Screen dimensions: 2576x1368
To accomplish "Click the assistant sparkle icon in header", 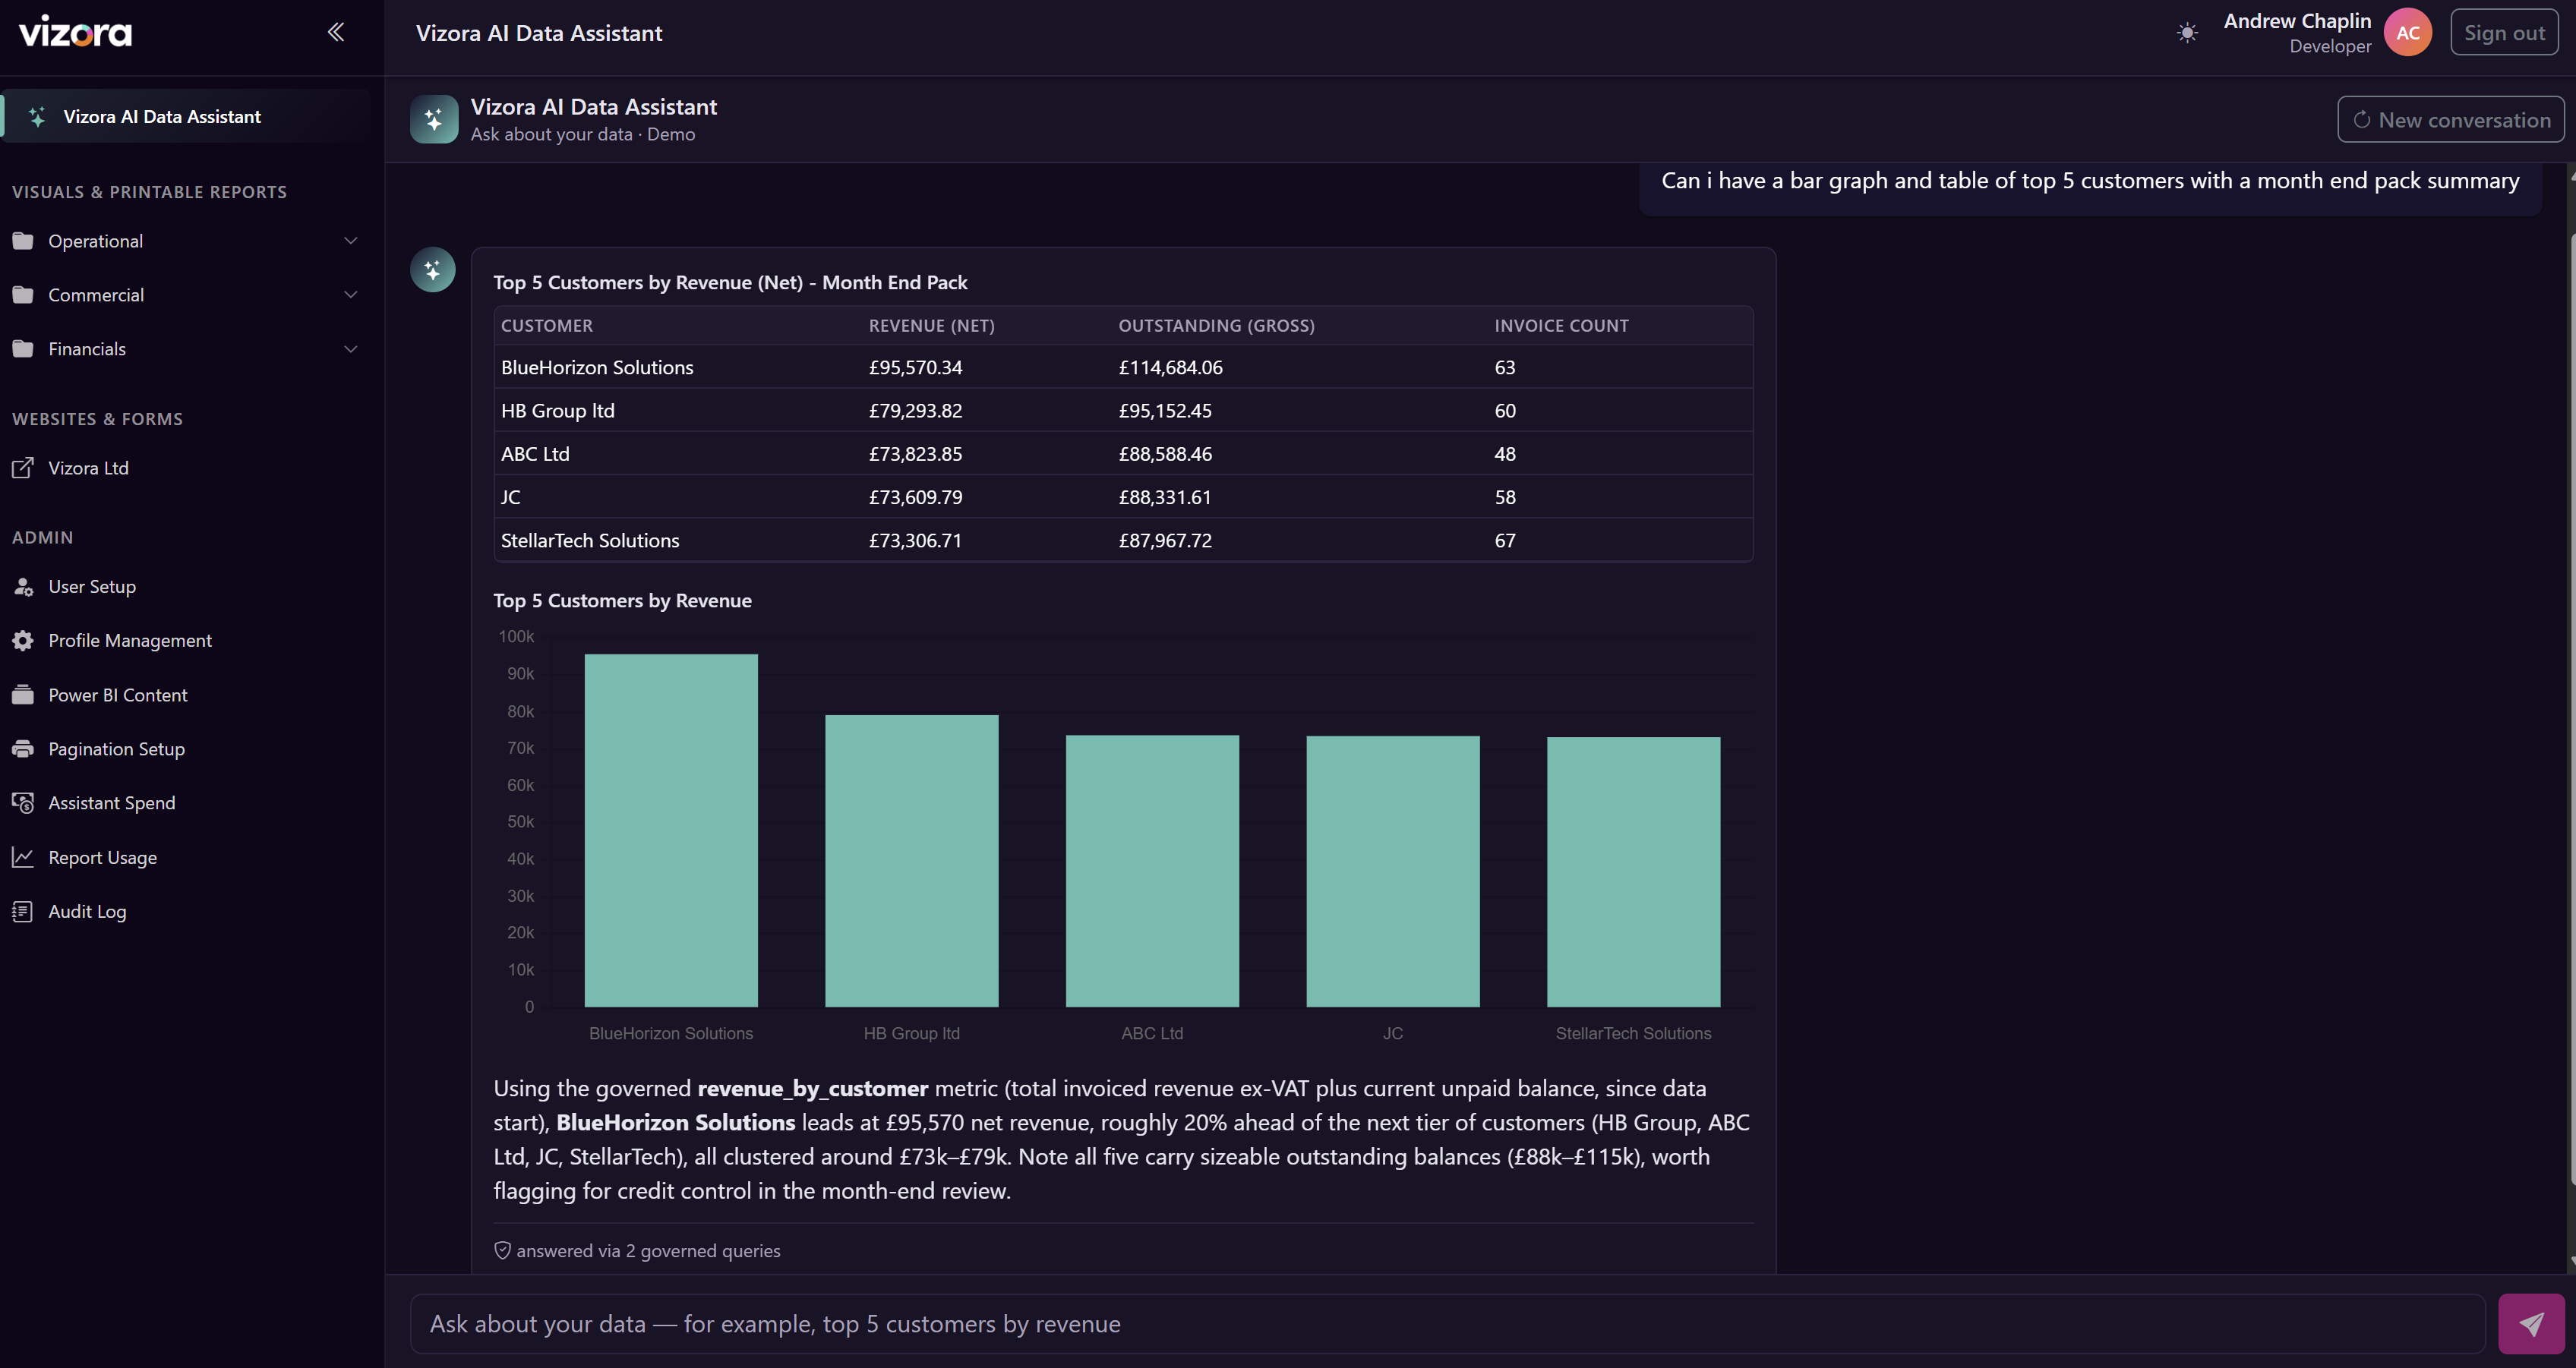I will 434,119.
